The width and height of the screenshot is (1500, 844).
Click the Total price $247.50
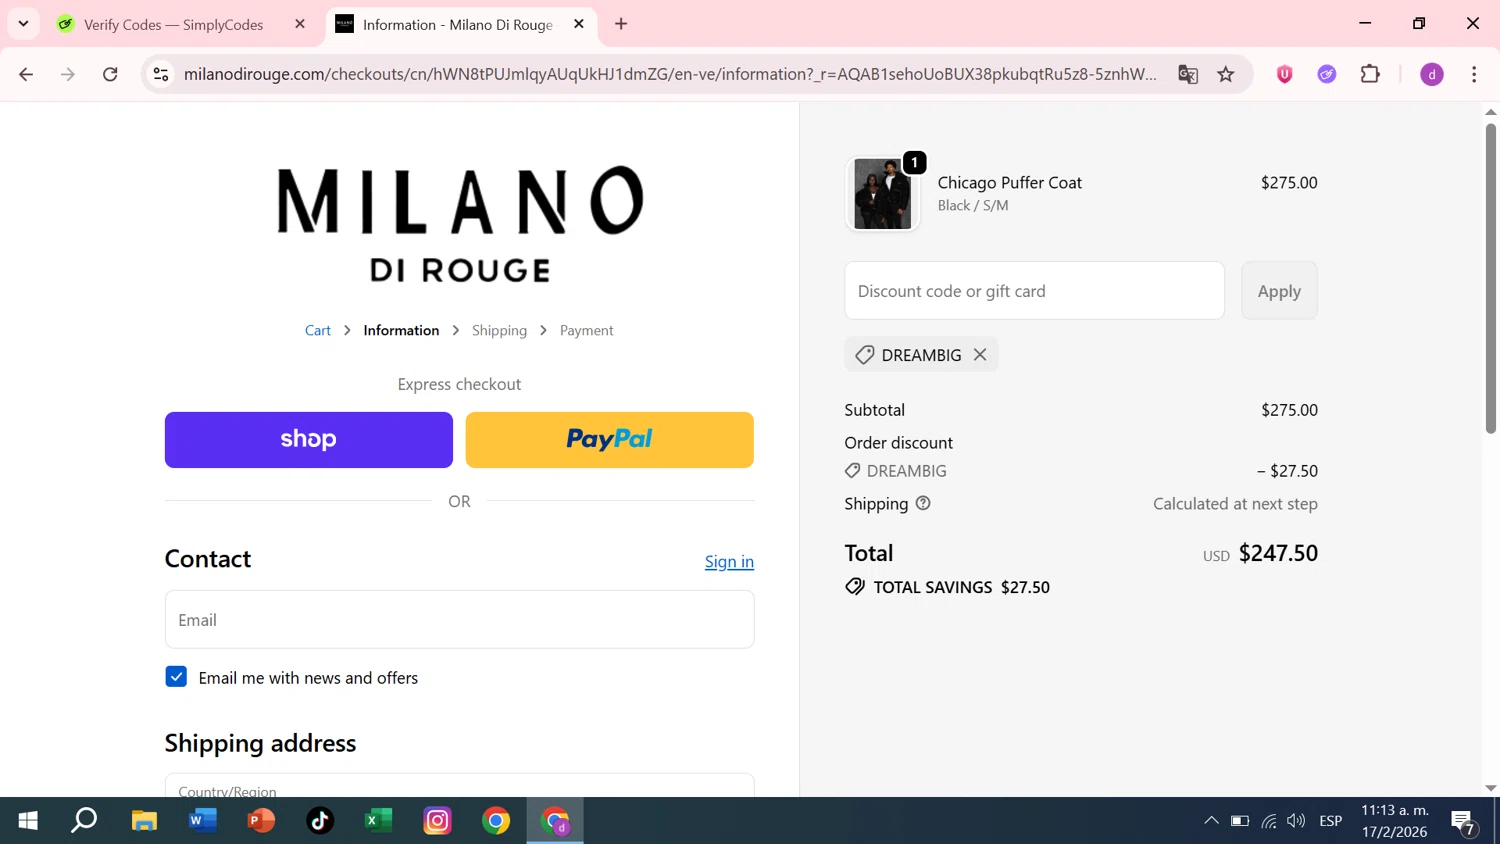(1278, 553)
